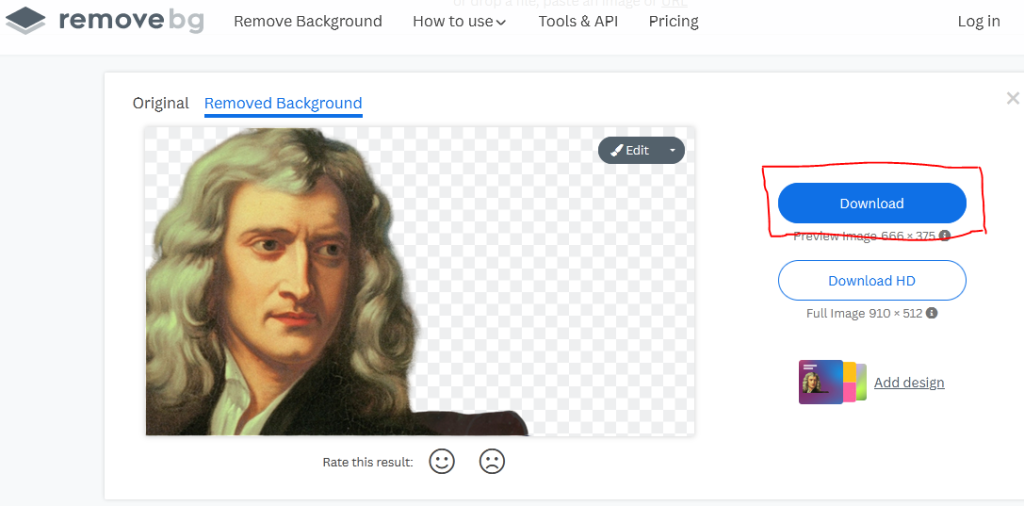Open the How to use dropdown
The height and width of the screenshot is (506, 1024).
tap(459, 21)
